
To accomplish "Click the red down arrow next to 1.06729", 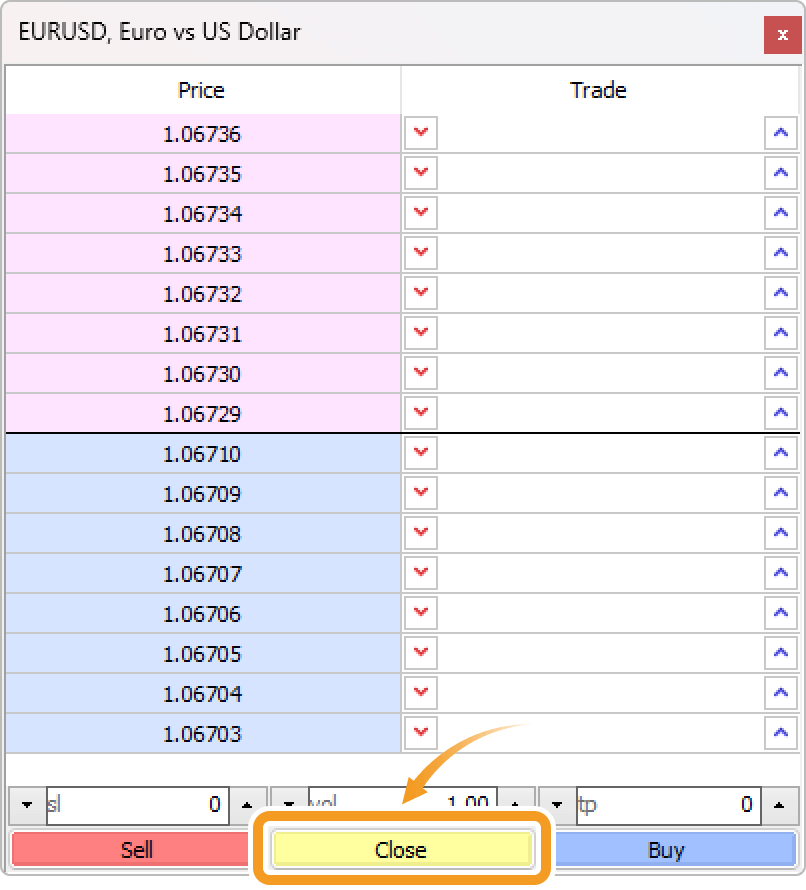I will [420, 413].
